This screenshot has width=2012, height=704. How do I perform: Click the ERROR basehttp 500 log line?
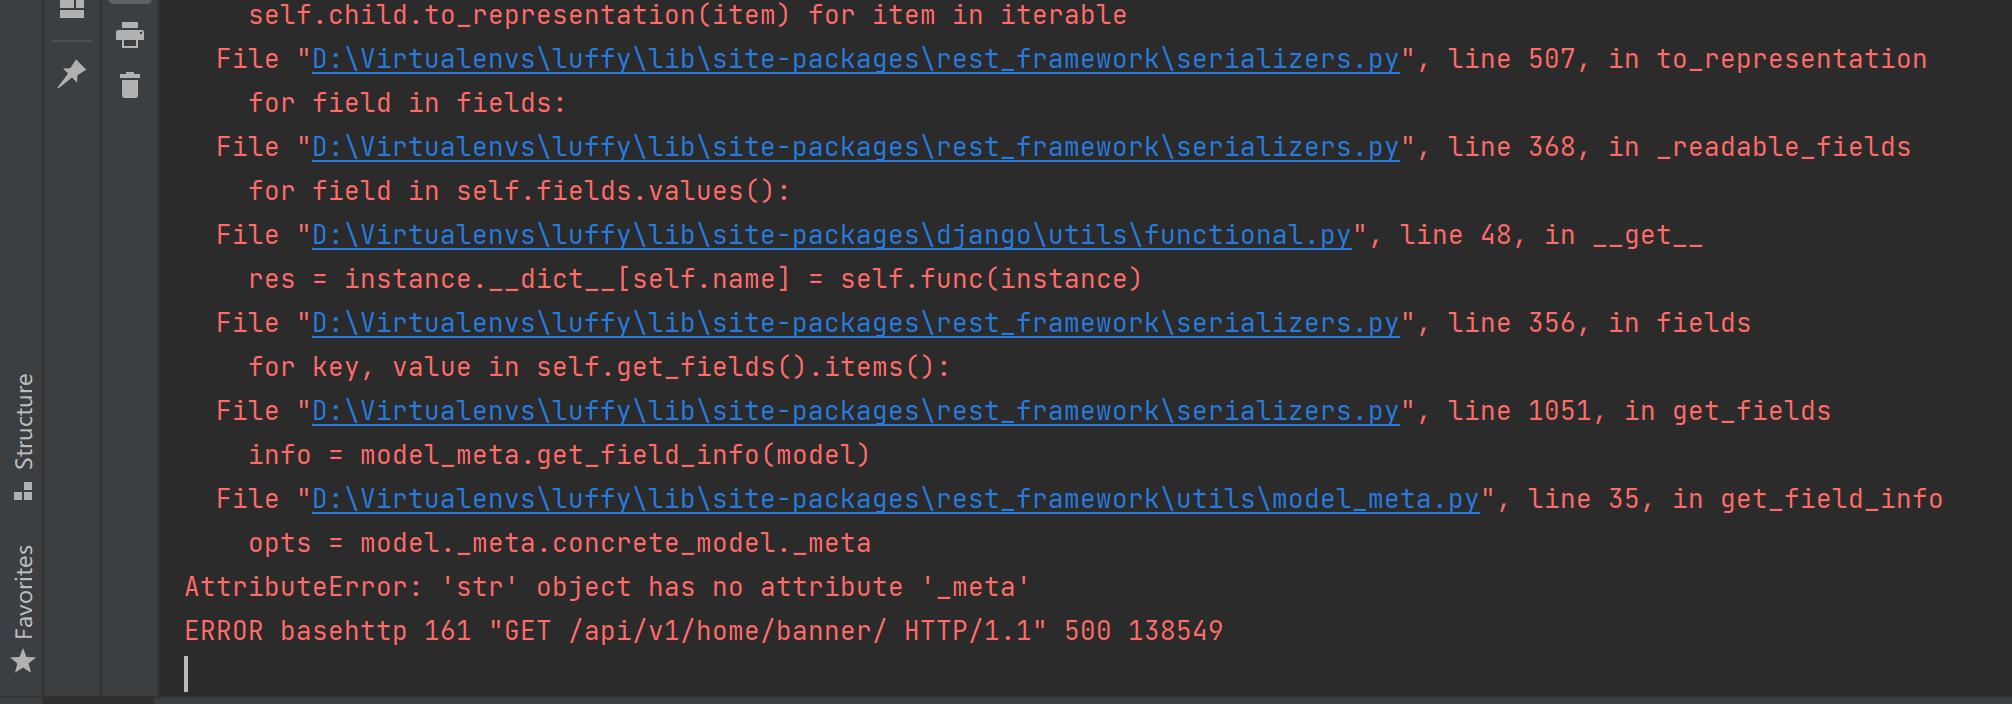click(703, 631)
